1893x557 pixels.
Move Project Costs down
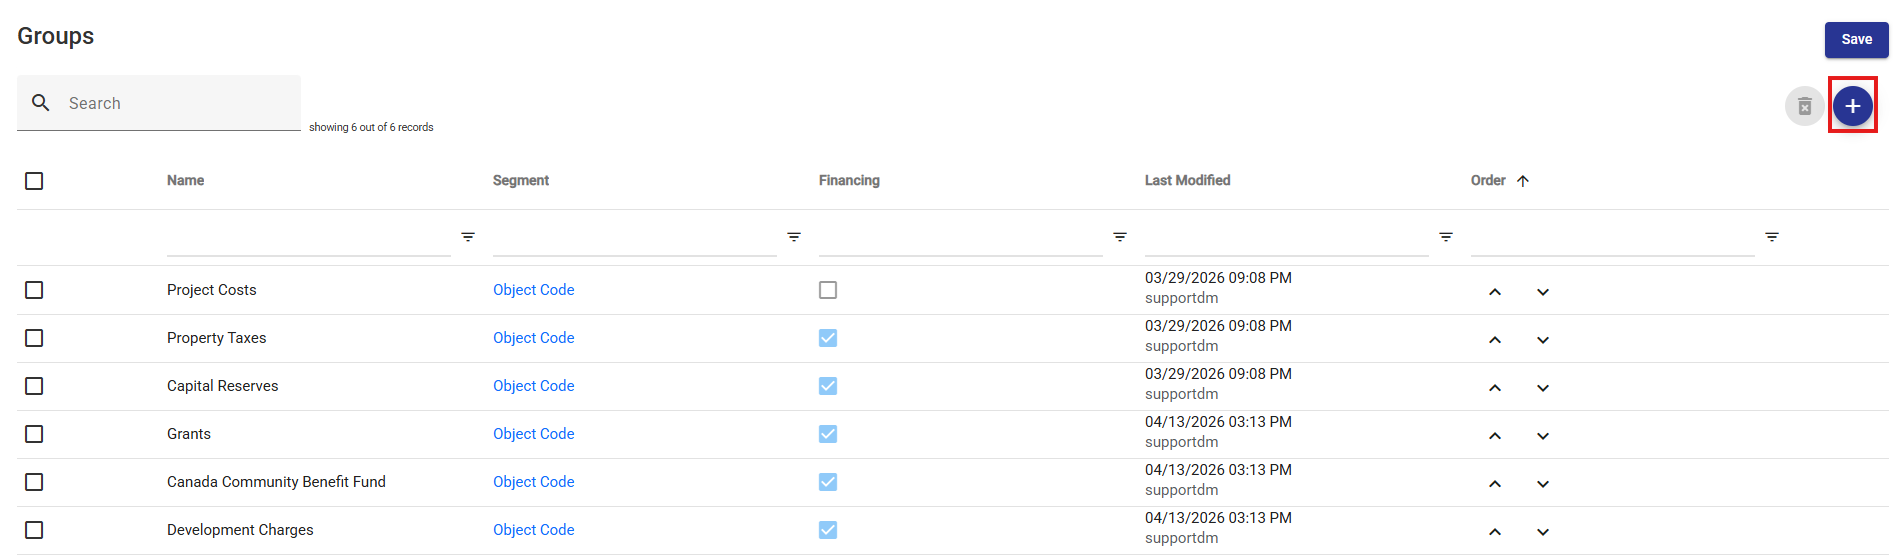tap(1543, 292)
